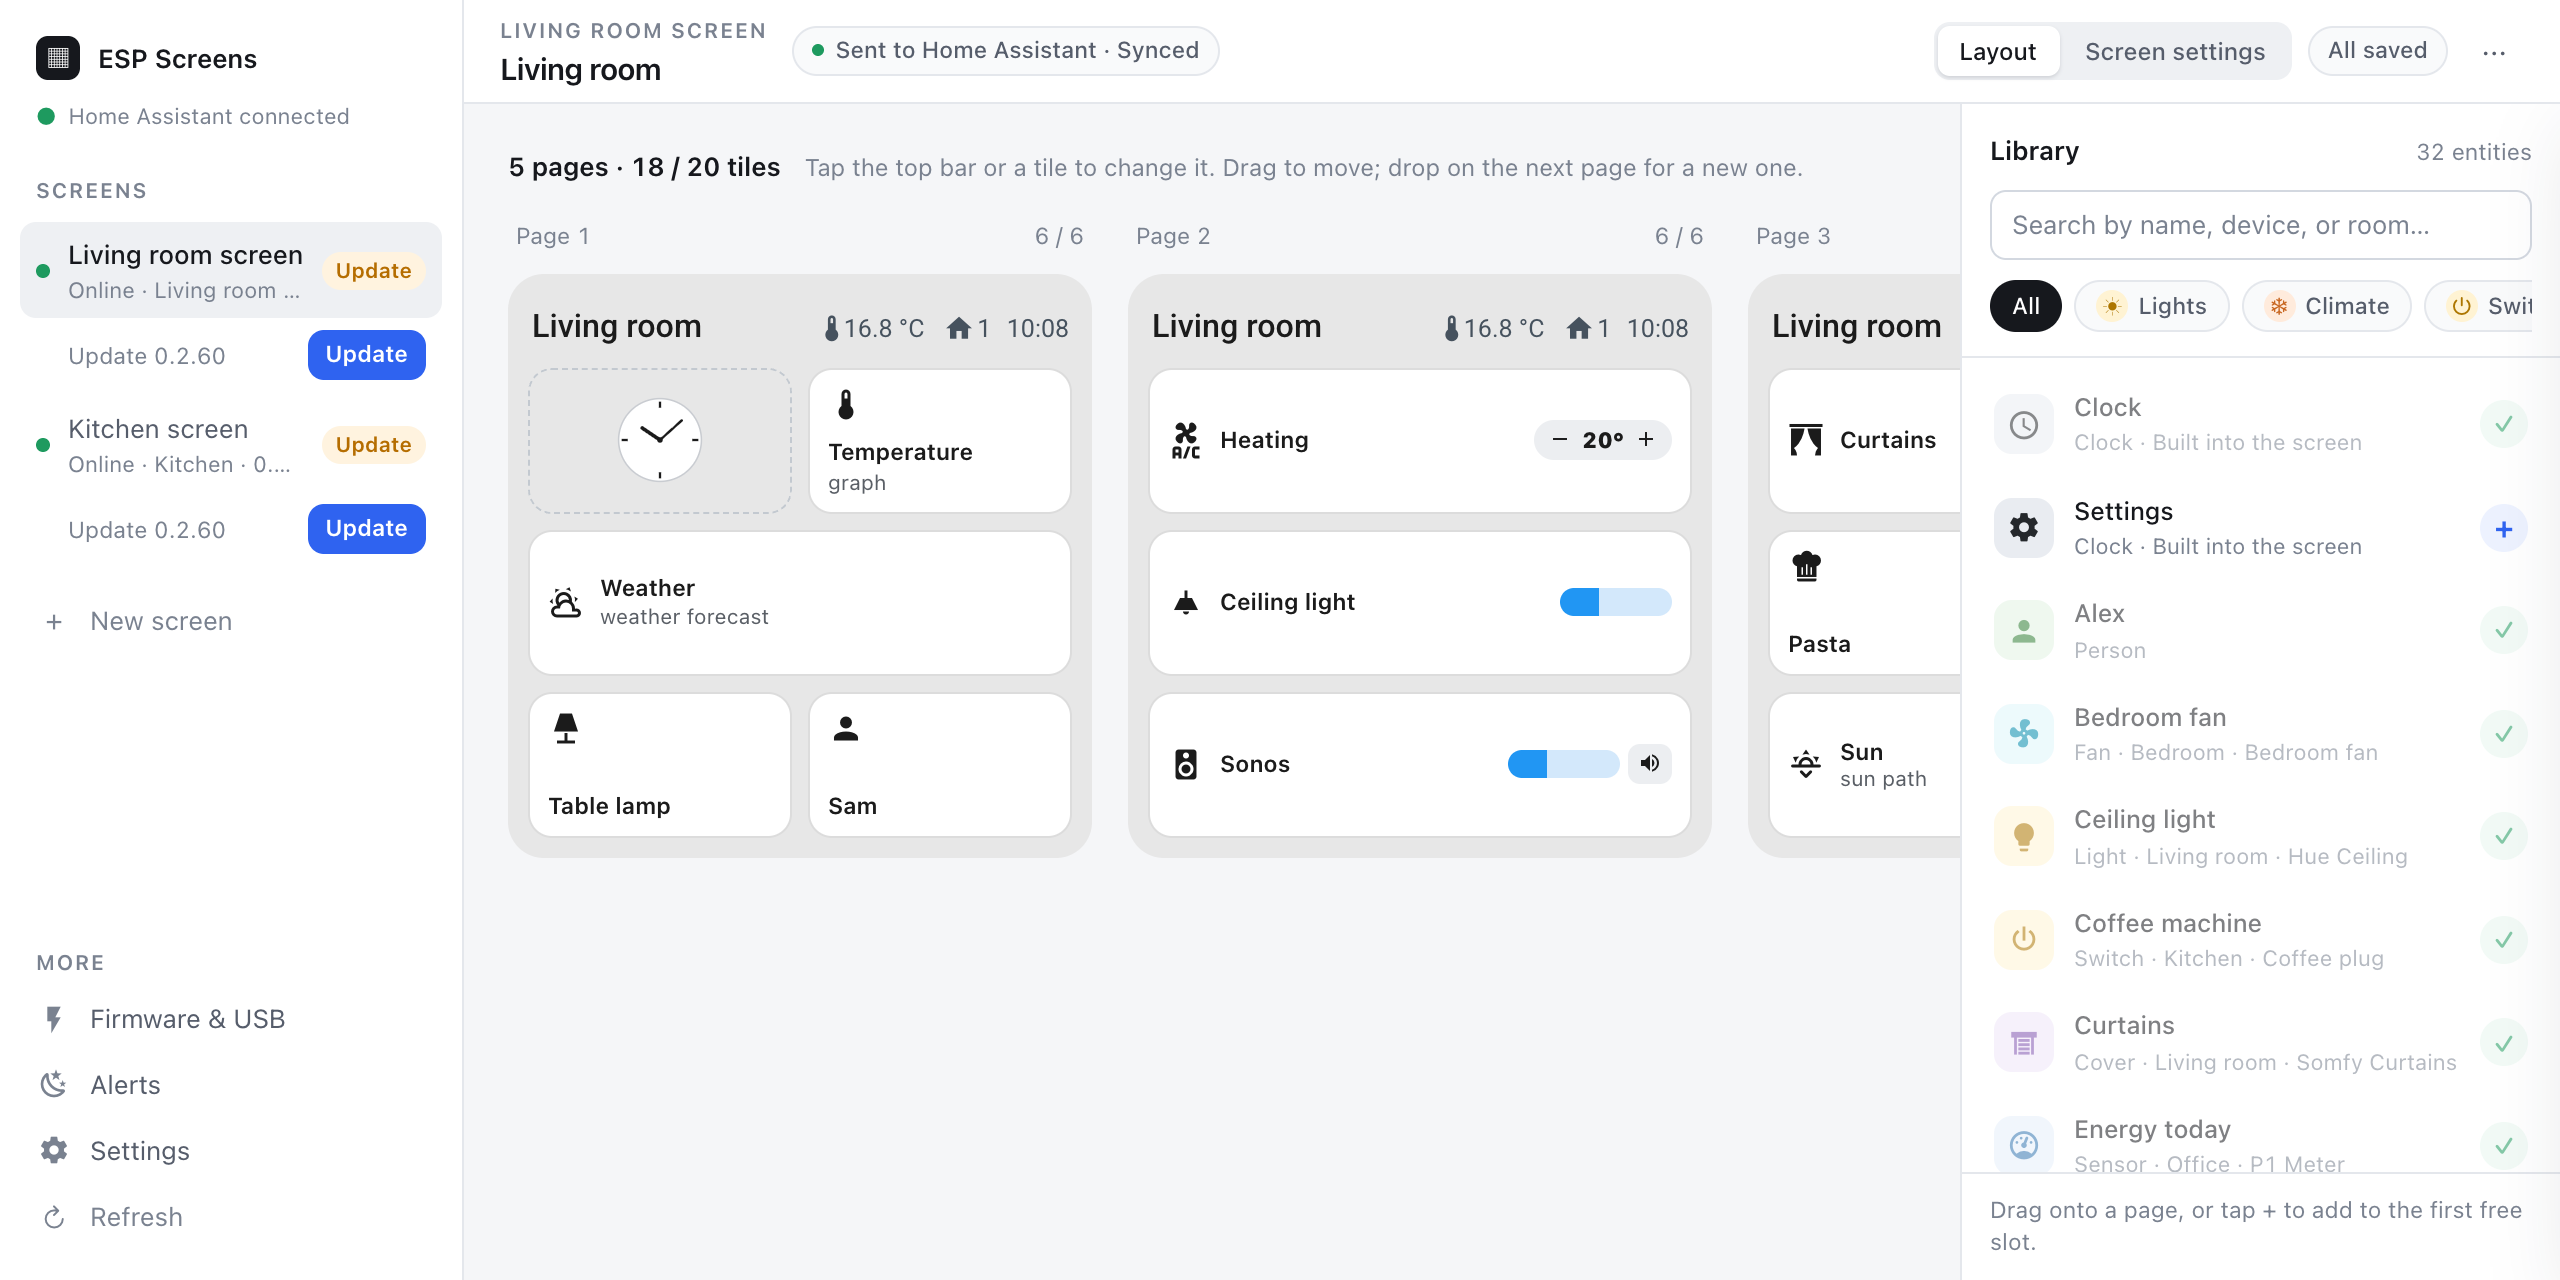Click the orange Update badge on Living room screen
The image size is (2560, 1280).
coord(374,271)
